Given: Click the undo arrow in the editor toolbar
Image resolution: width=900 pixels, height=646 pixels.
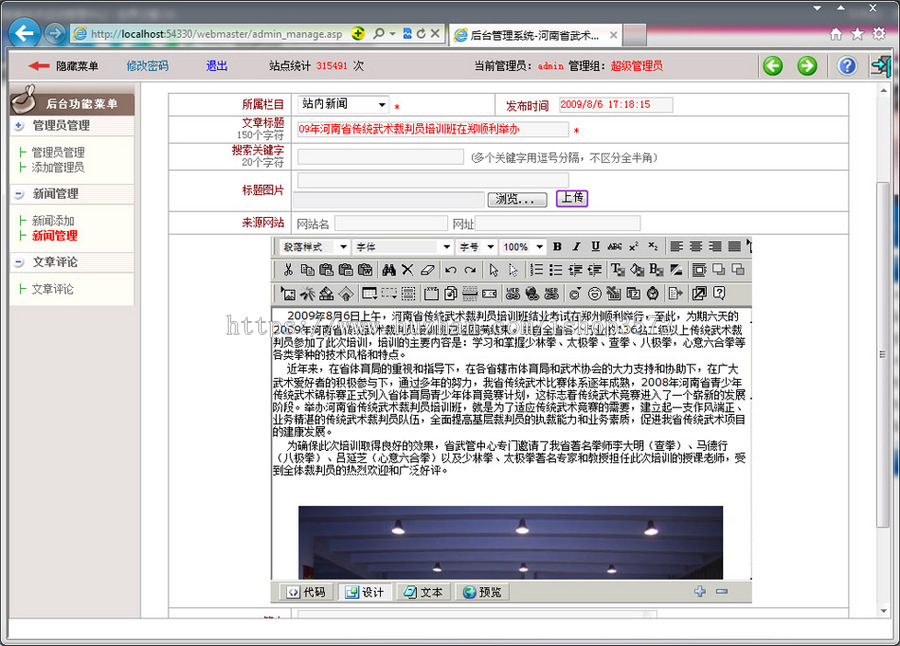Looking at the screenshot, I should coord(450,269).
